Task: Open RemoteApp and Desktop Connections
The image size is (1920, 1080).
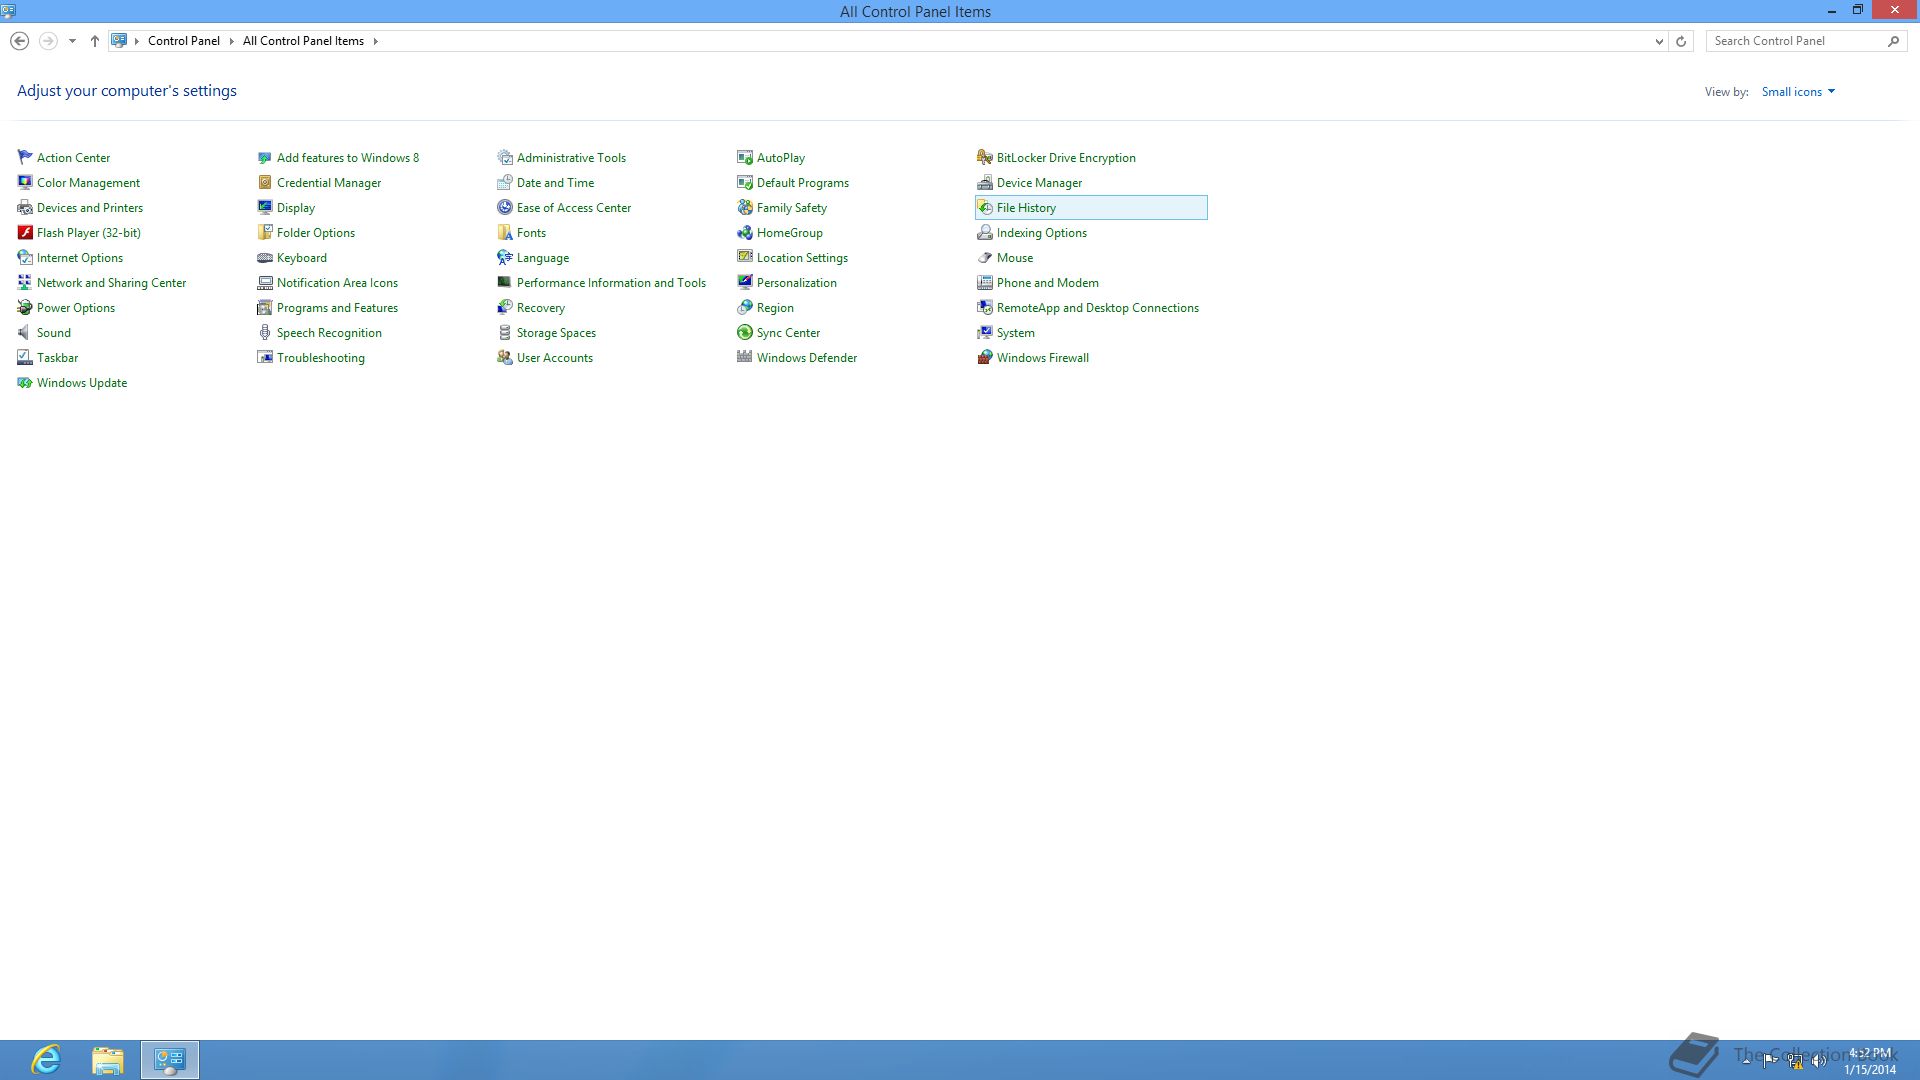Action: click(1098, 308)
